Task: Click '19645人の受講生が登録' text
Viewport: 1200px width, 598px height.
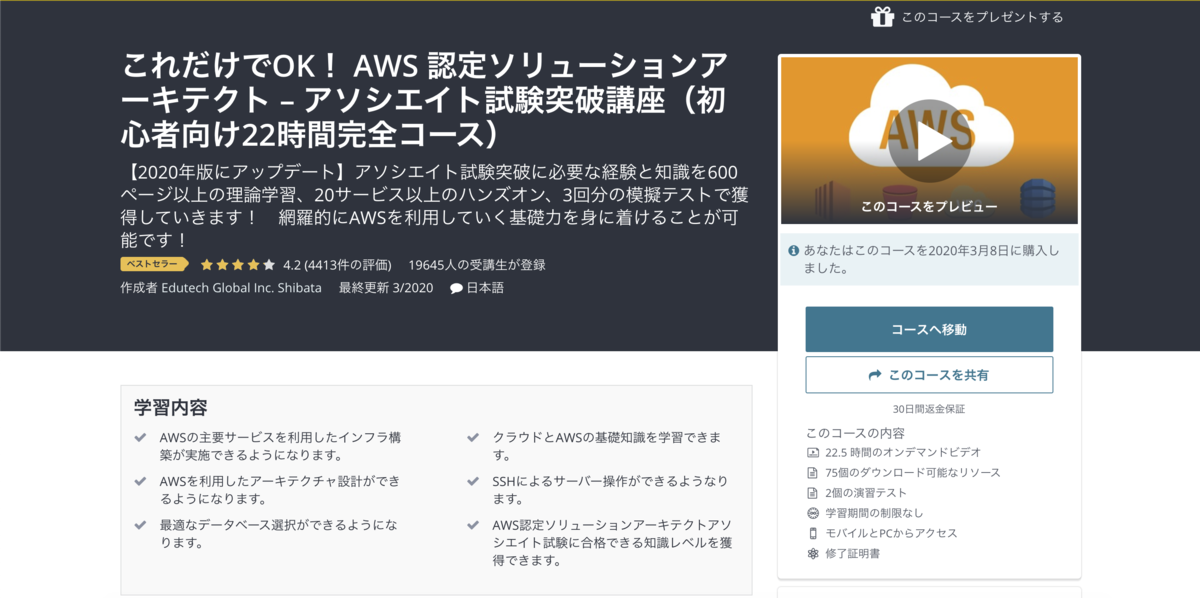Action: click(x=477, y=265)
